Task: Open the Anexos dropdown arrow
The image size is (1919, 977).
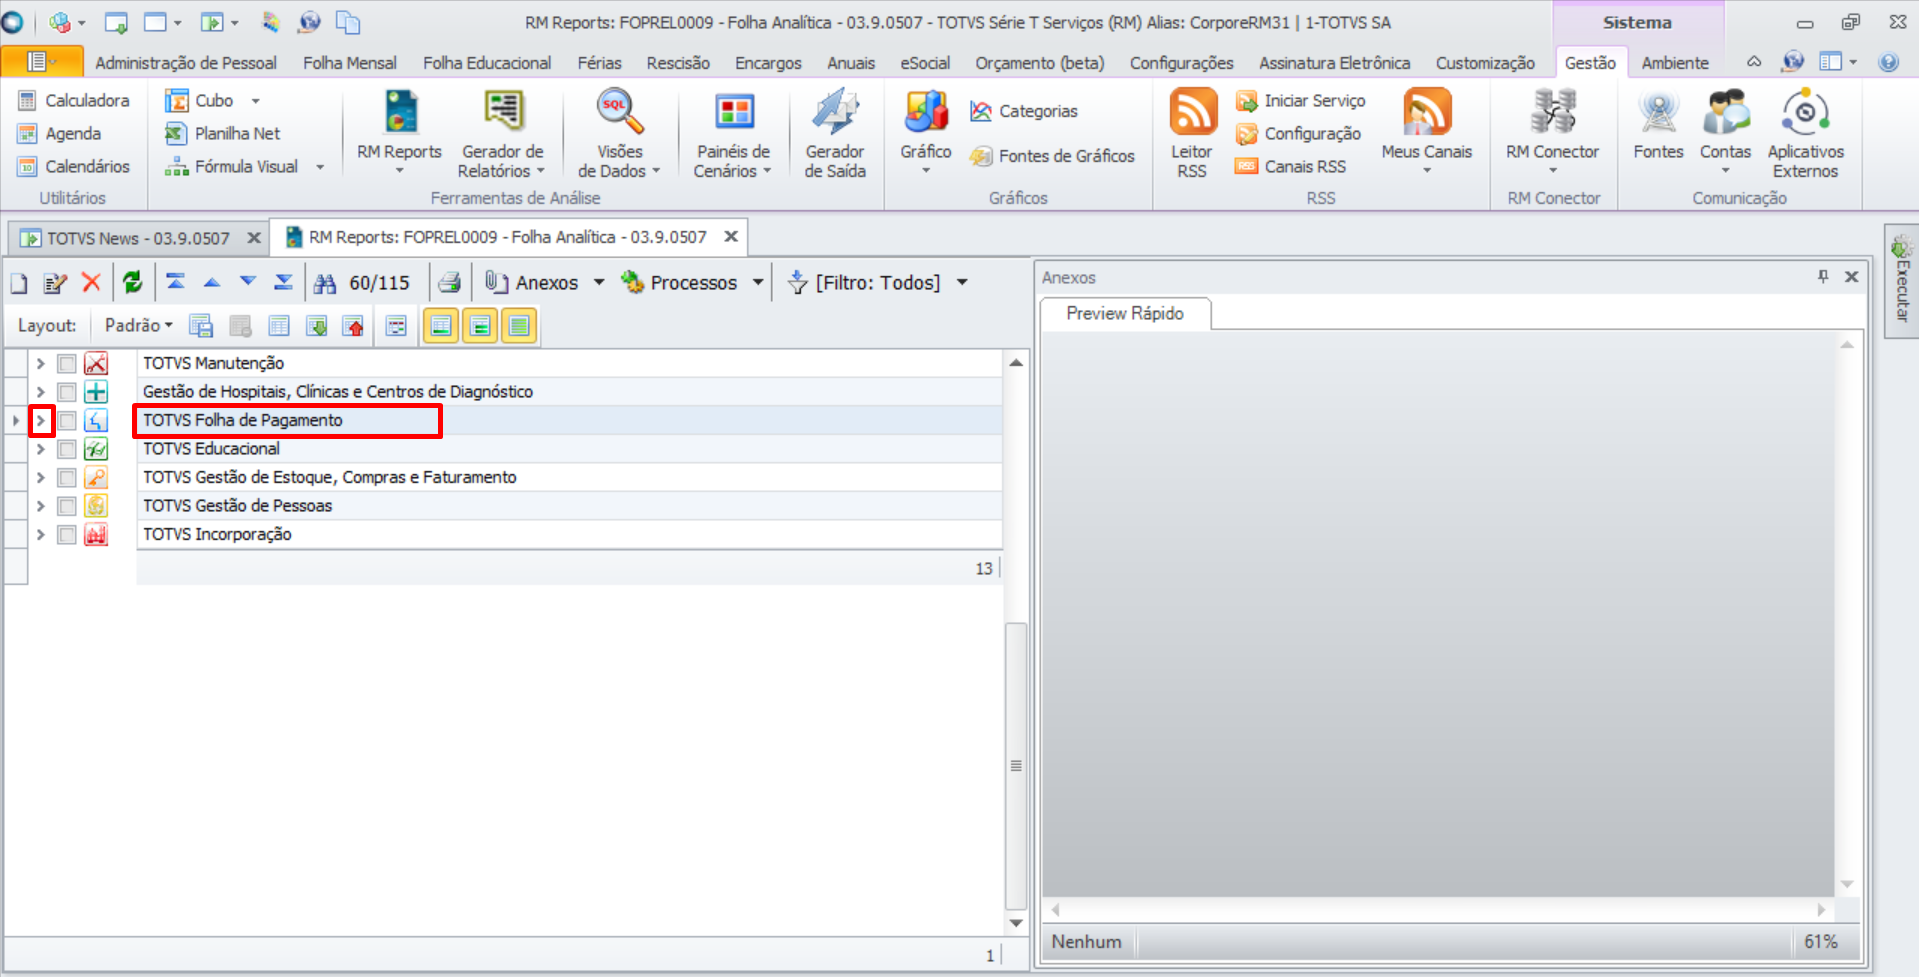Action: (599, 283)
